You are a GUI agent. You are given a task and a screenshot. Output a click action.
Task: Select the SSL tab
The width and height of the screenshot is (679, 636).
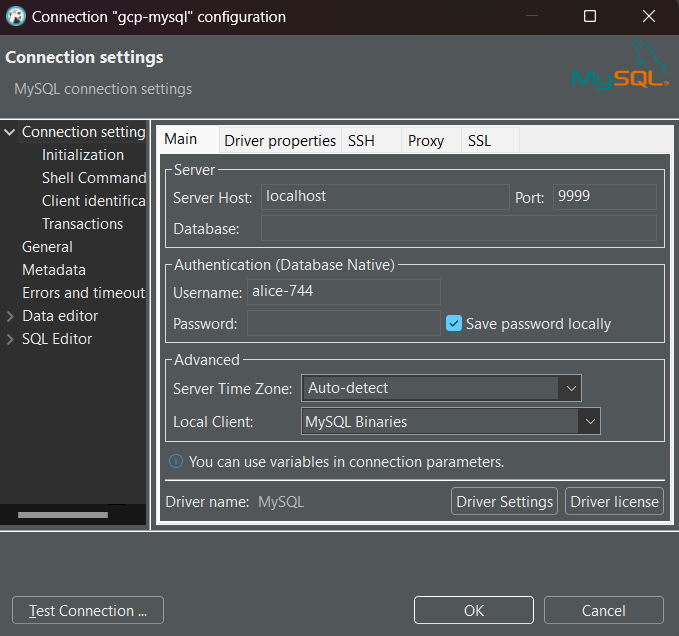pos(479,141)
